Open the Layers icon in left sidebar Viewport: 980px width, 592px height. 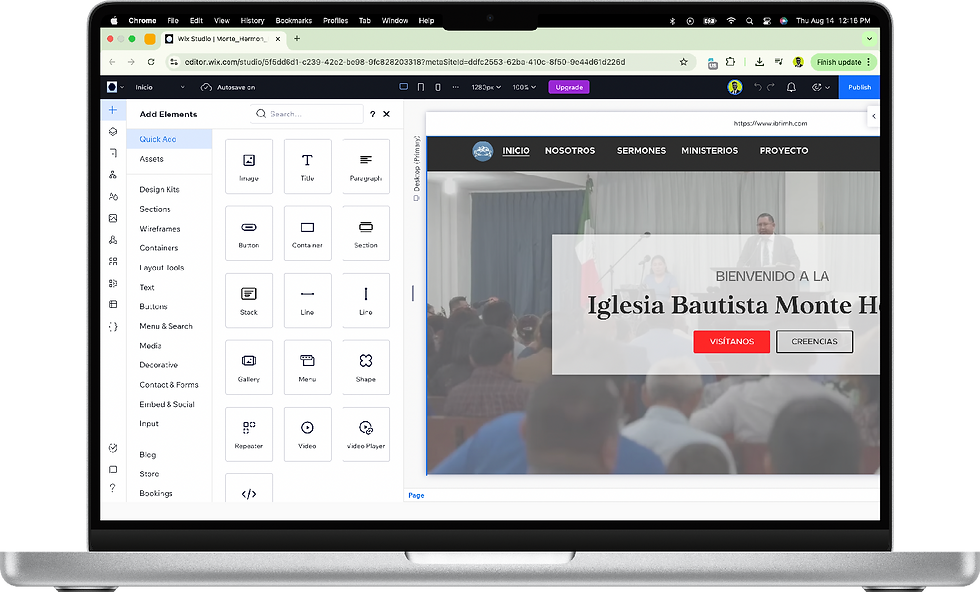click(112, 131)
